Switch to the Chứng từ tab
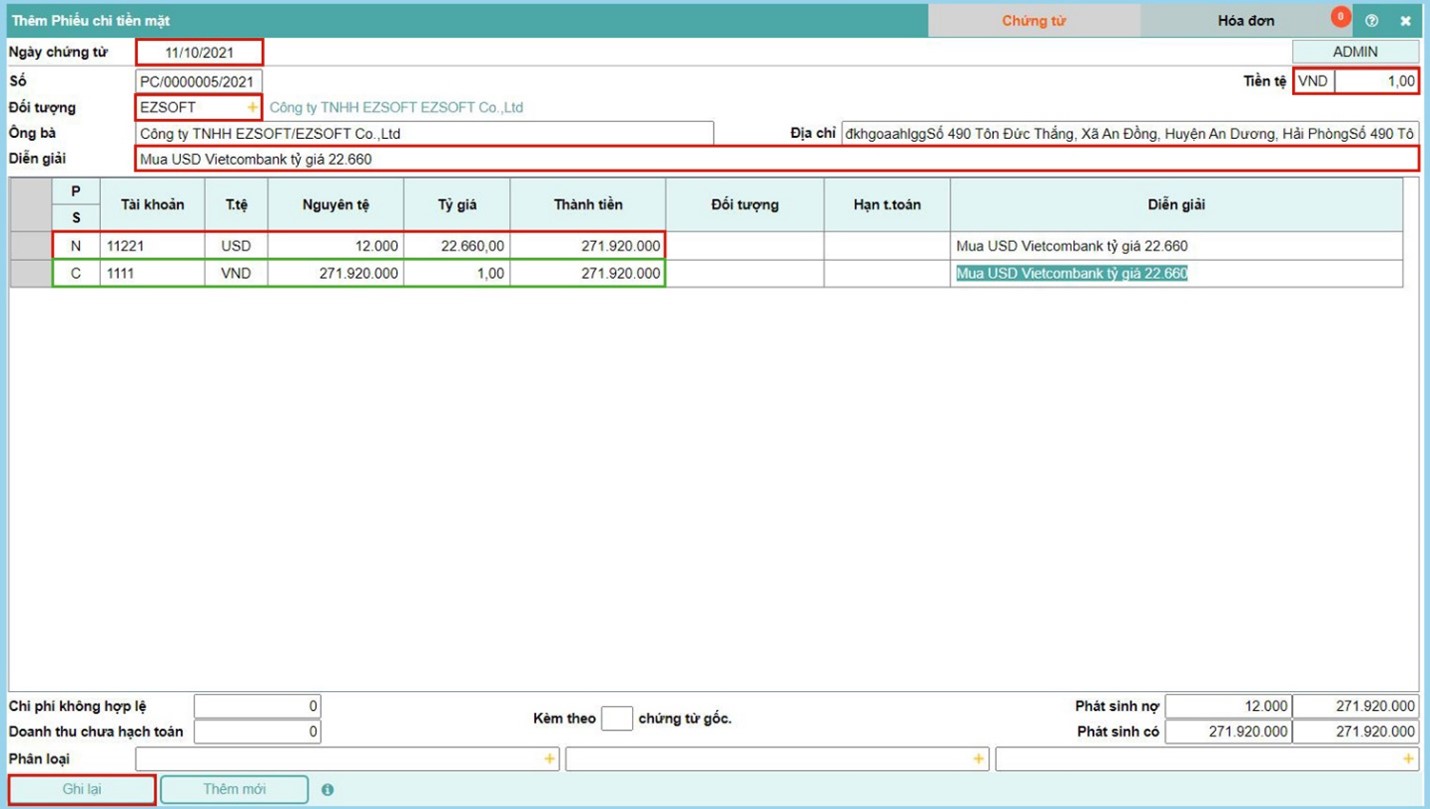Screen dimensions: 1430x809 [x=1033, y=21]
